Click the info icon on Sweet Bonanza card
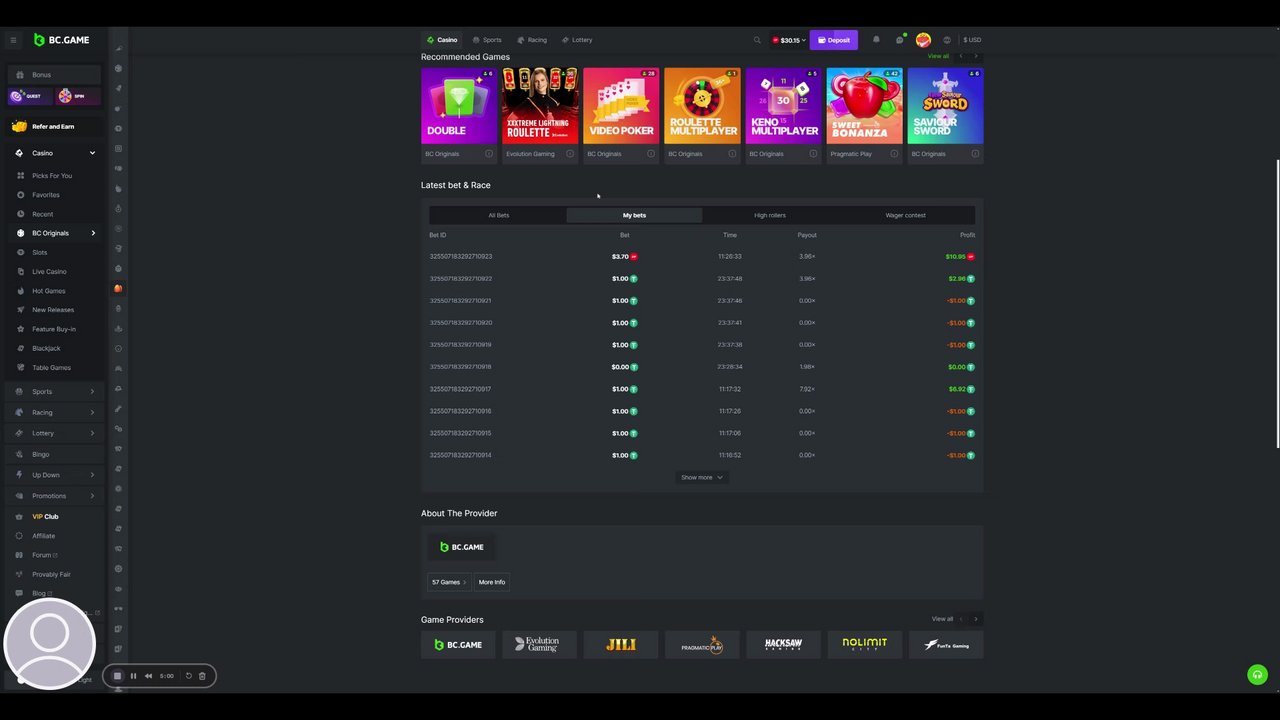The image size is (1280, 720). (894, 154)
